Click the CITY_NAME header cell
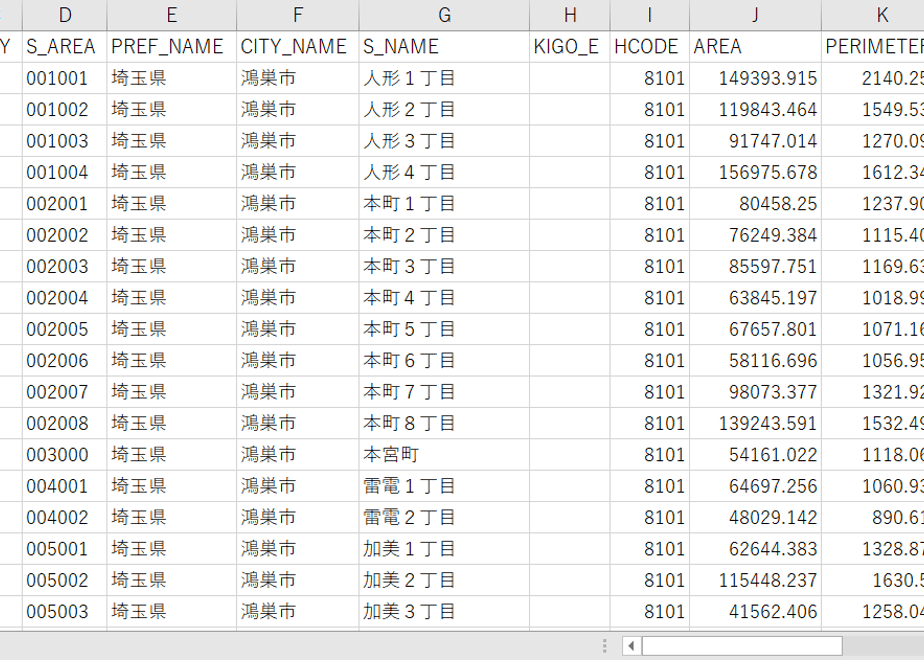The width and height of the screenshot is (924, 660). (298, 47)
